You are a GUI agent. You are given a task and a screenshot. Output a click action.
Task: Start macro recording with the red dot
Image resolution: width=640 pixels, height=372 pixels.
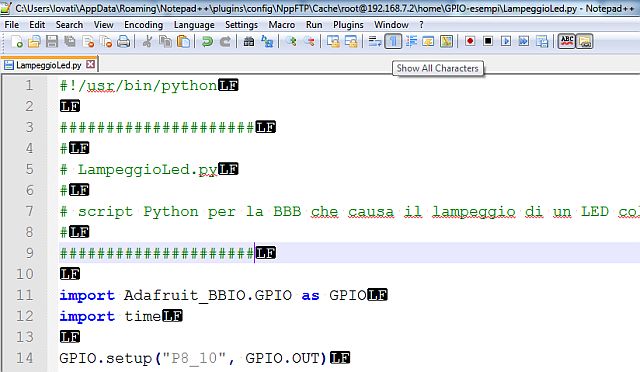point(470,41)
